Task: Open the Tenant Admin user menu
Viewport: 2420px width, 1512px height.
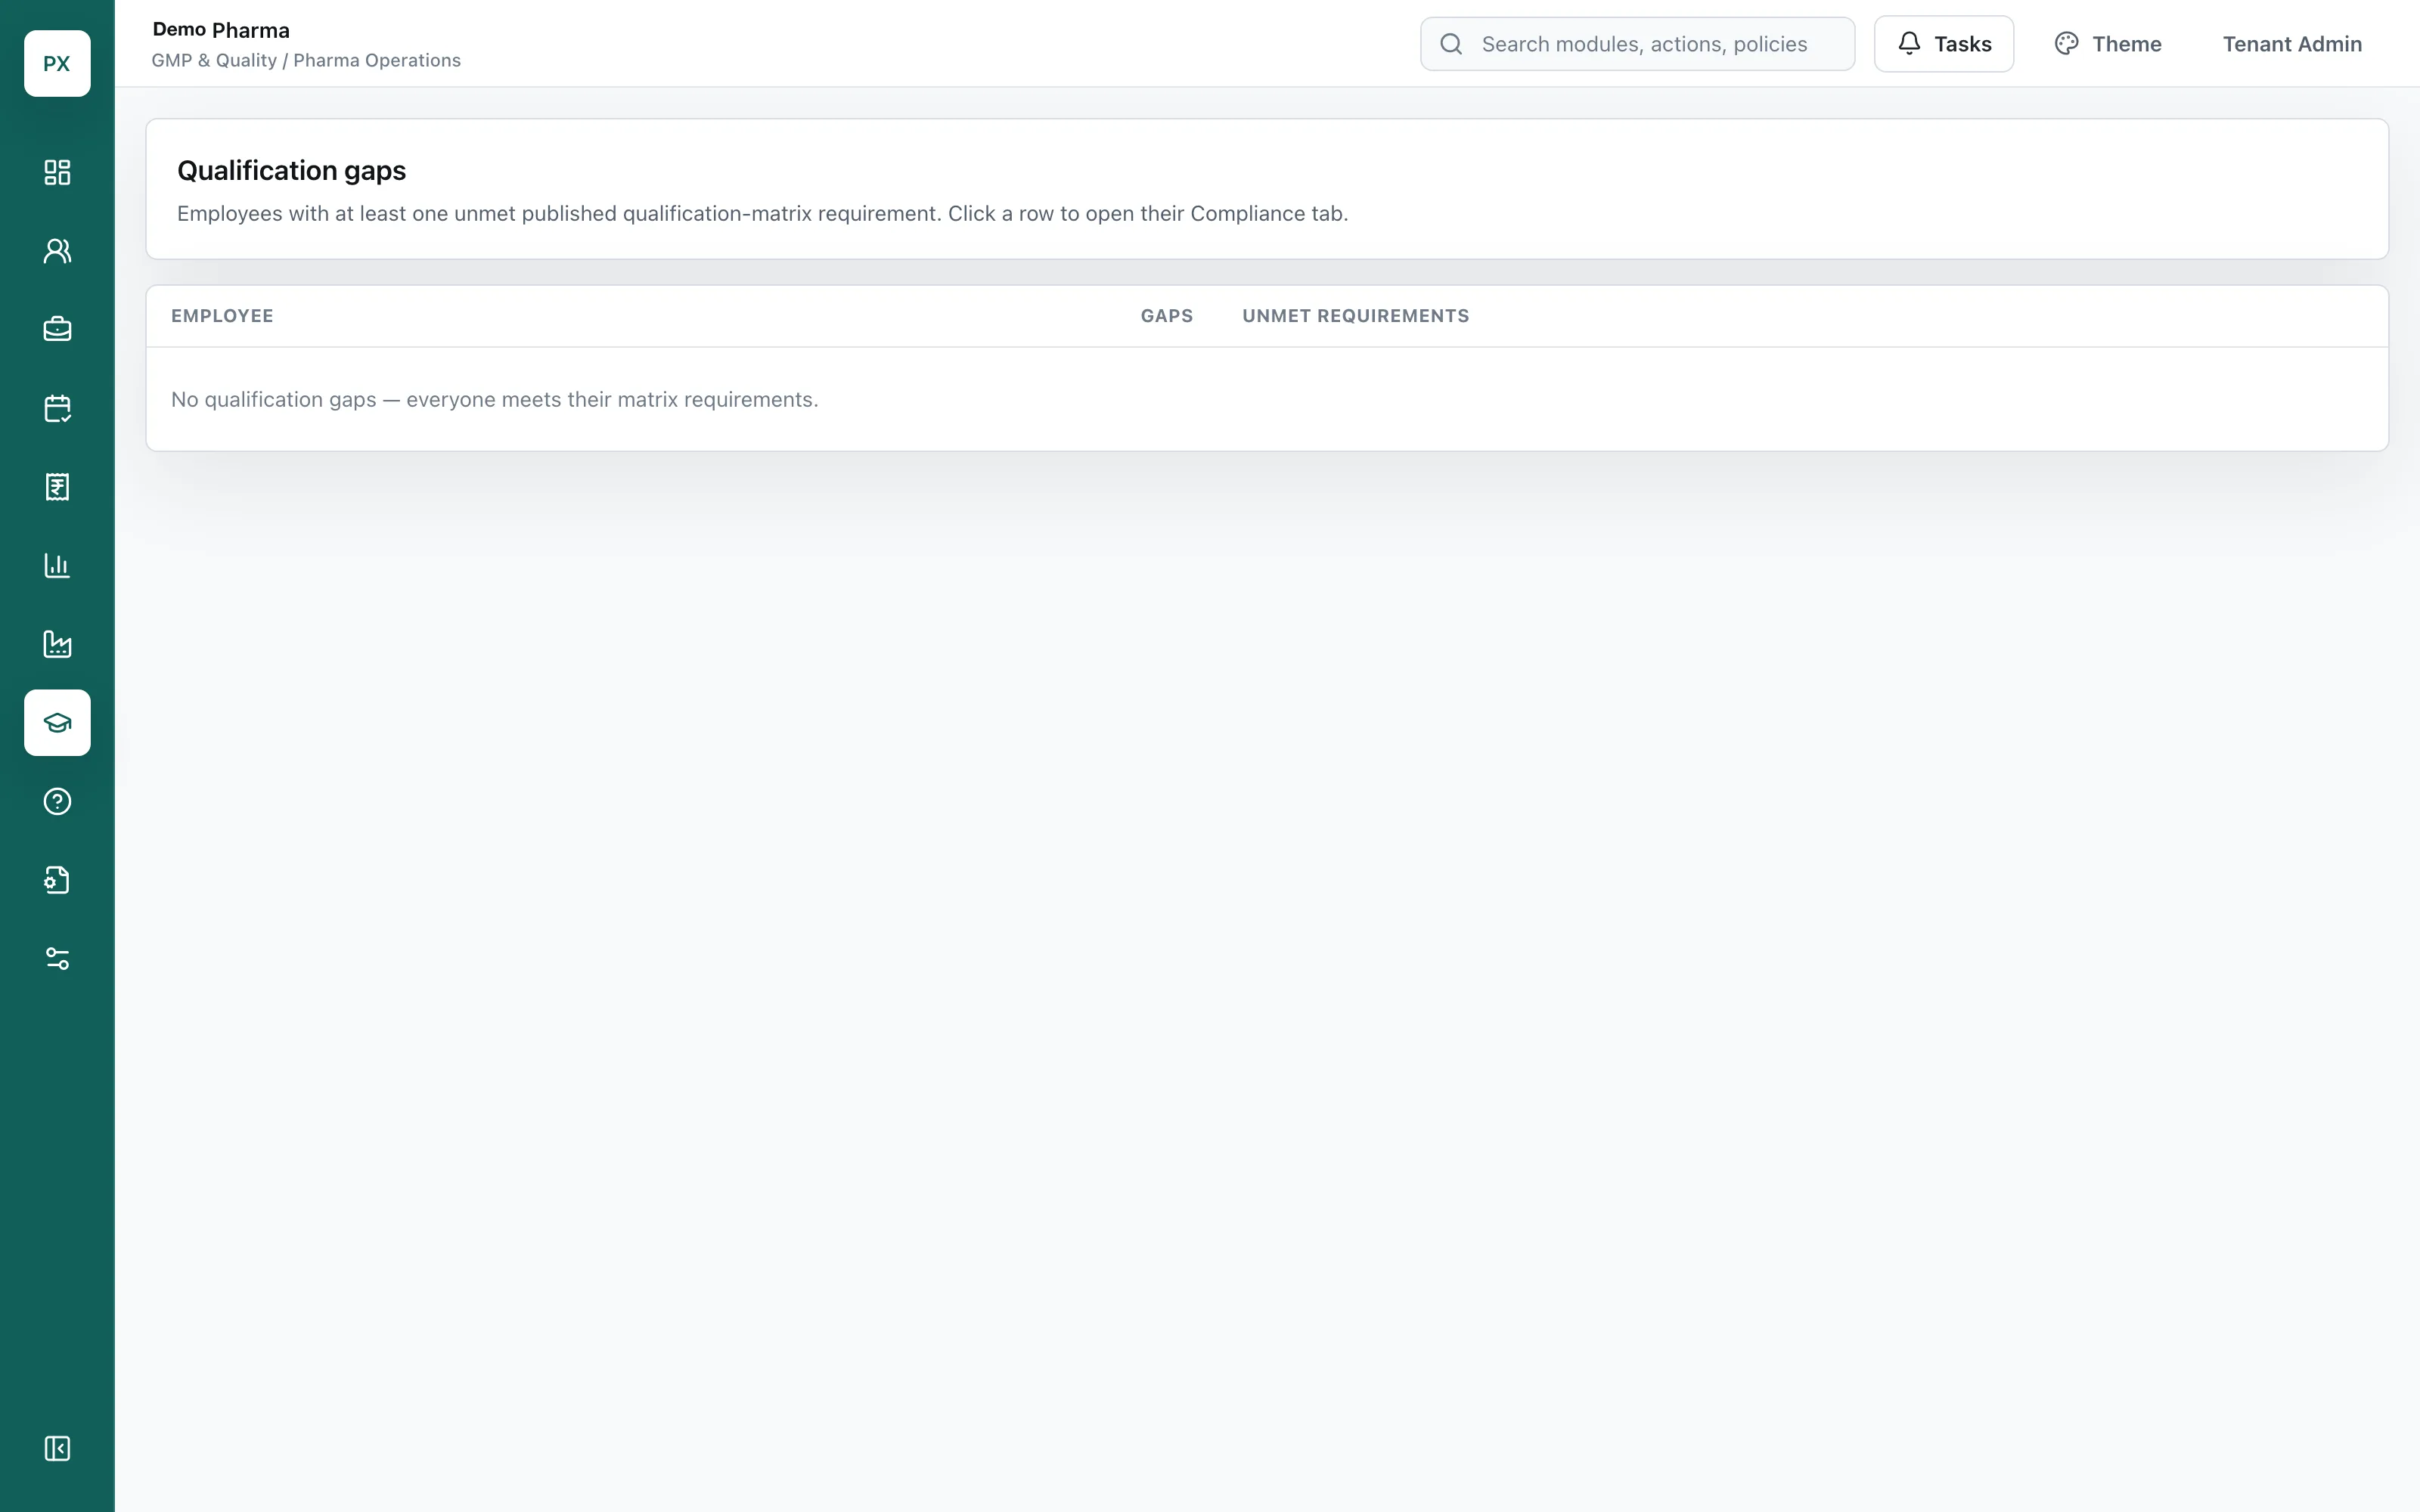Action: 2292,44
